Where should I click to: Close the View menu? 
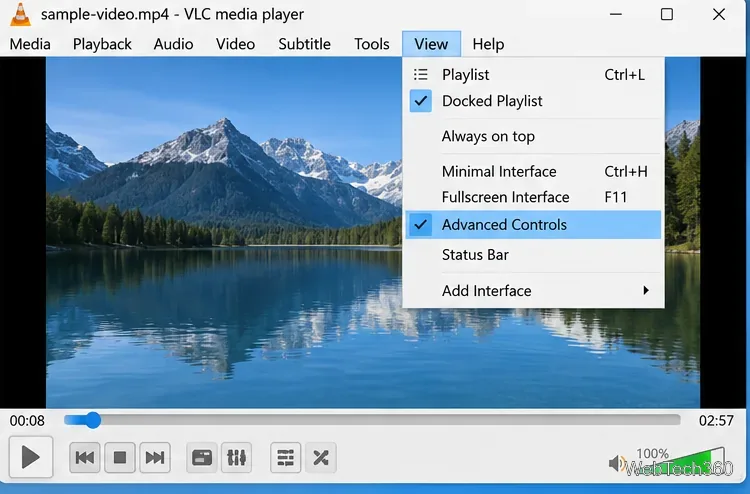(431, 44)
